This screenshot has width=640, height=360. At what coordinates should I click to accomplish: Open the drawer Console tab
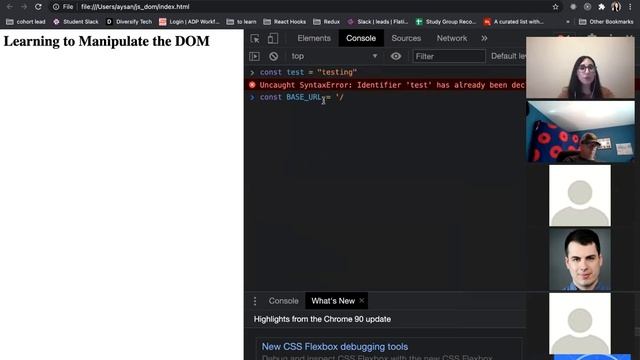pyautogui.click(x=283, y=301)
